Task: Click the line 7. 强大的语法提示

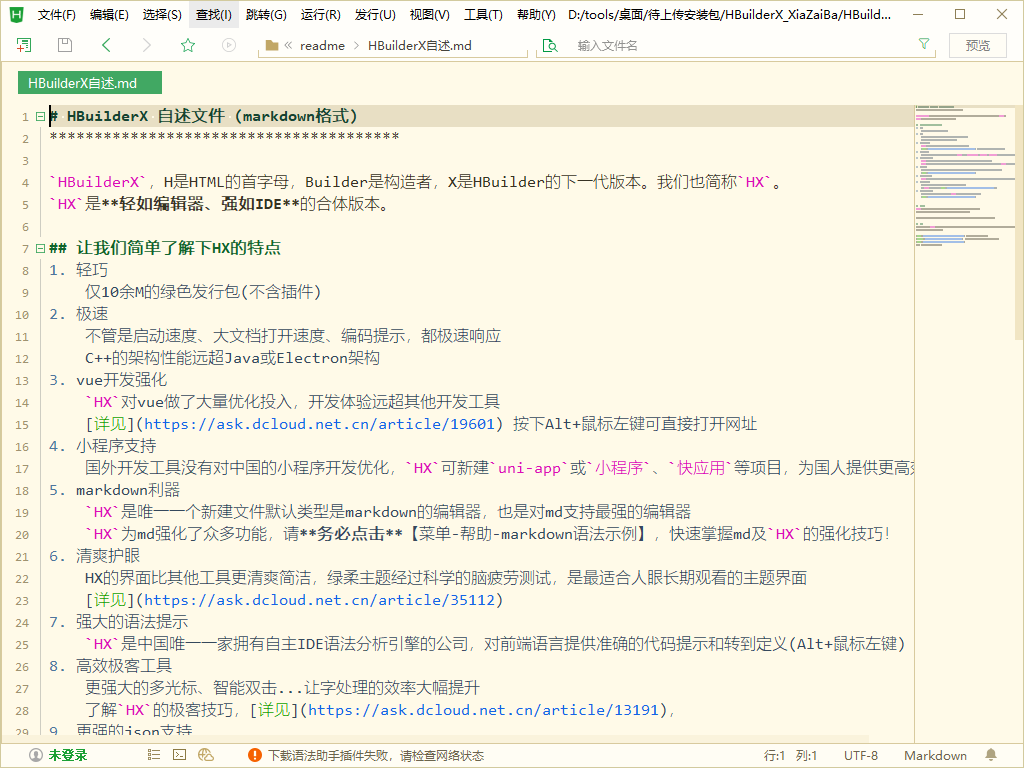Action: coord(118,622)
